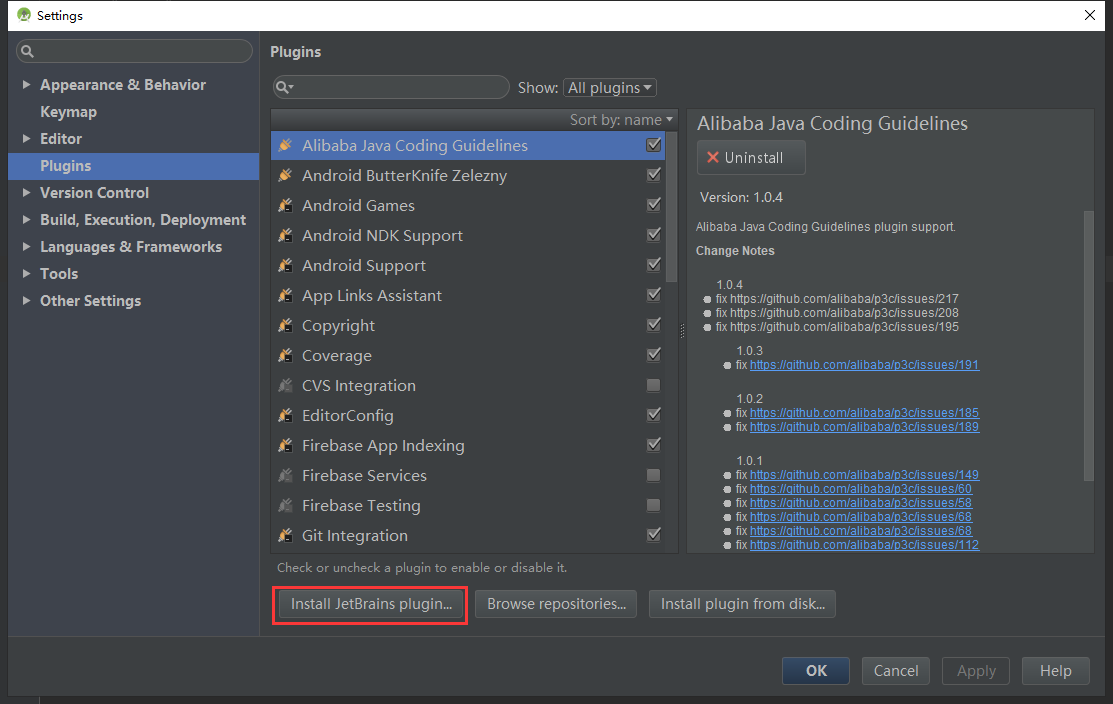Viewport: 1113px width, 704px height.
Task: Click the plugin icon beside EditorConfig
Action: coord(285,415)
